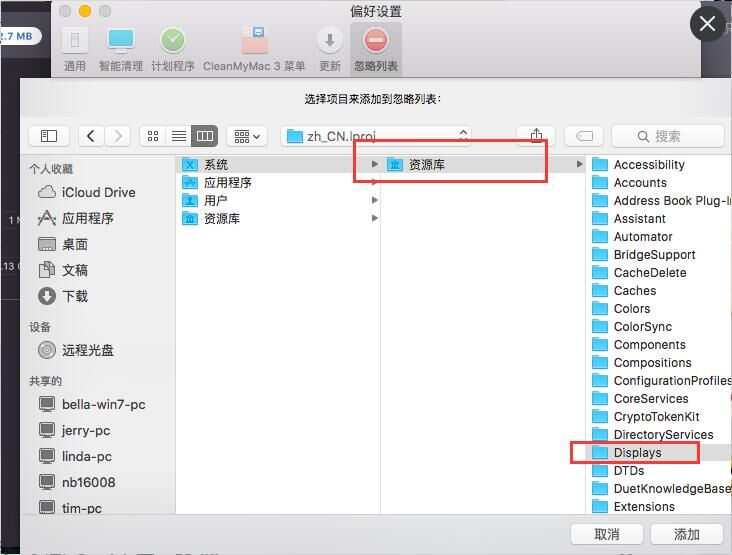Click the 搜索 search field
732x555 pixels.
[x=667, y=136]
